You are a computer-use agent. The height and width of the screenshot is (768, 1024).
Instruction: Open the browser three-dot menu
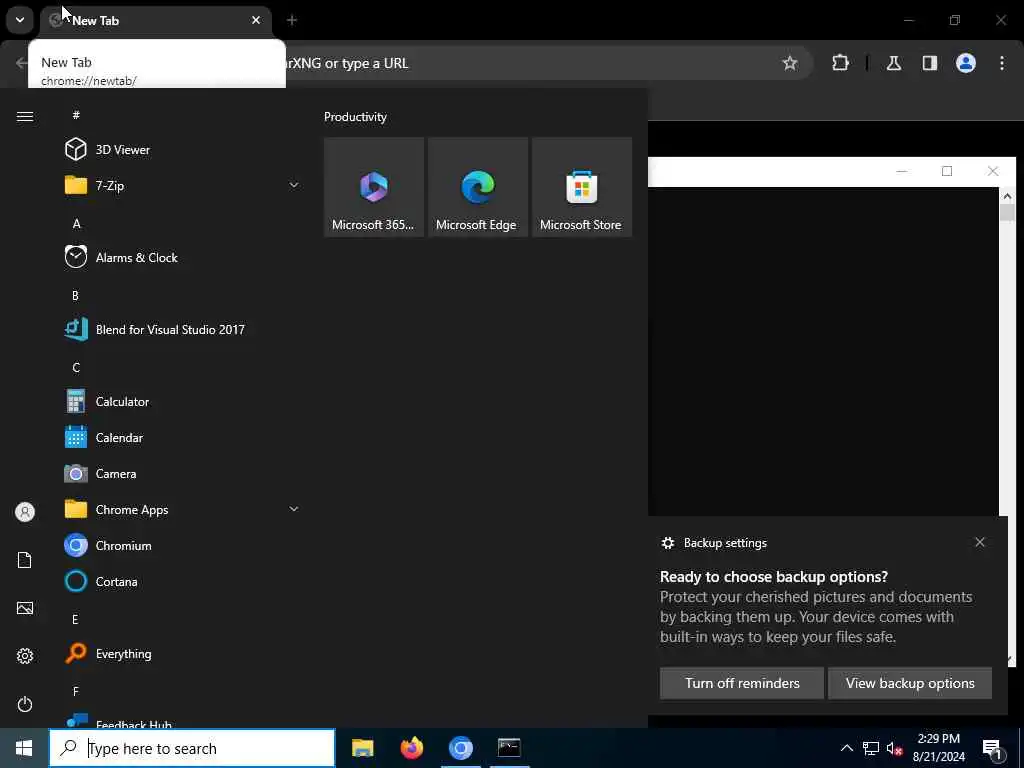(1002, 63)
